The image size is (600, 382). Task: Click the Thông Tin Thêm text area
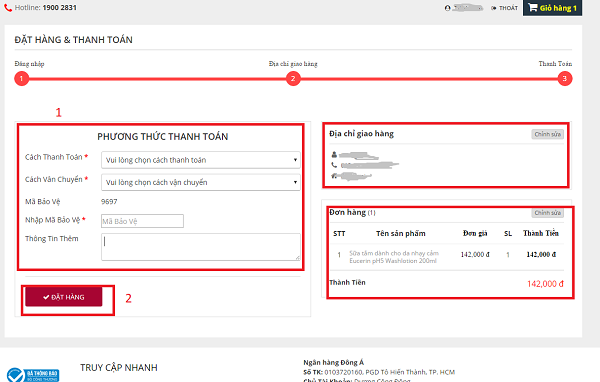201,247
